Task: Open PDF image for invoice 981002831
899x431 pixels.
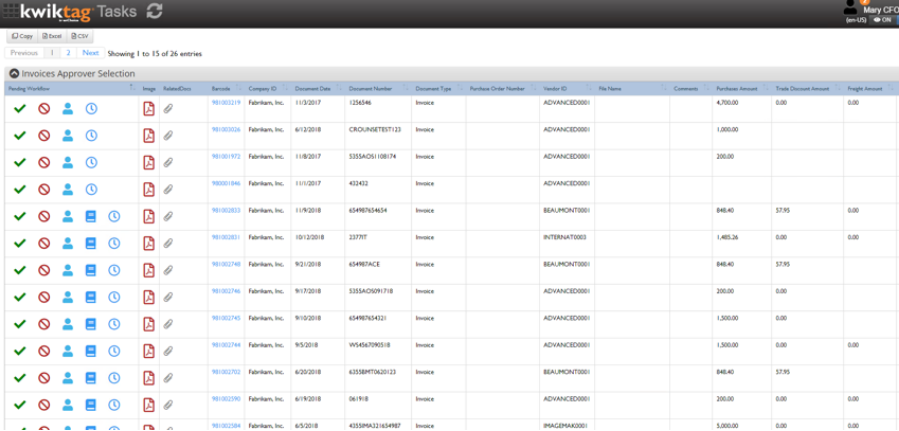Action: (149, 244)
